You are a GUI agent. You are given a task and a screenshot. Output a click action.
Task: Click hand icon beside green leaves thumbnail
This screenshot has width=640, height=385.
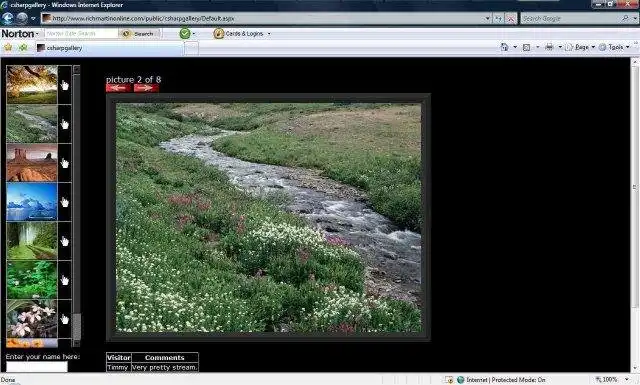tap(64, 280)
